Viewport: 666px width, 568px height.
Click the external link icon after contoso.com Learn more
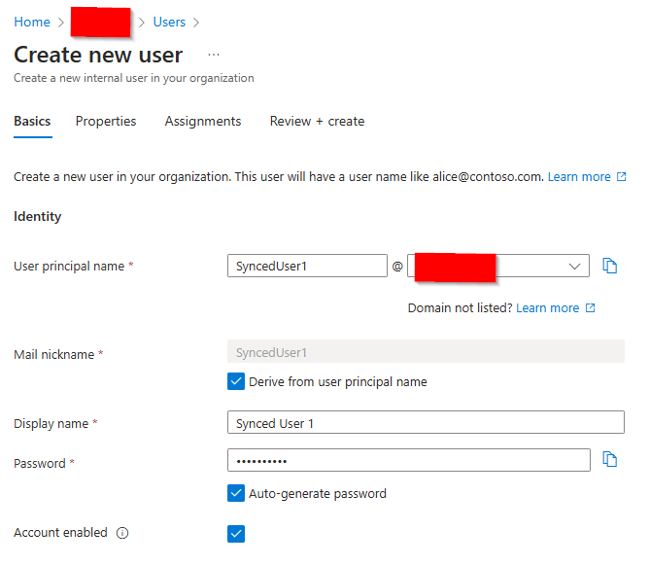click(622, 177)
